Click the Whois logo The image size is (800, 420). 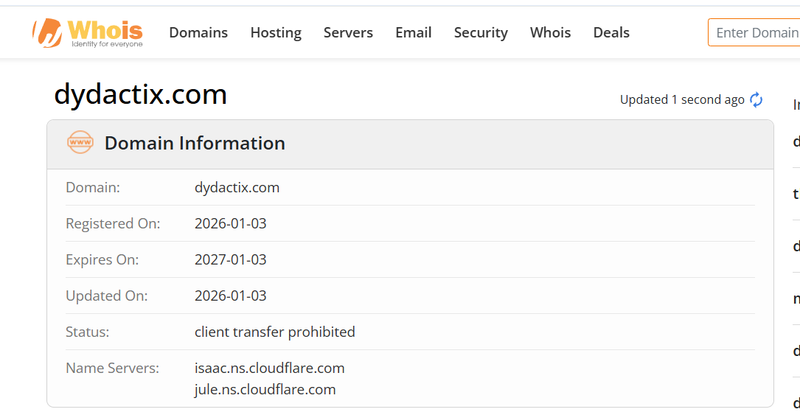coord(88,33)
